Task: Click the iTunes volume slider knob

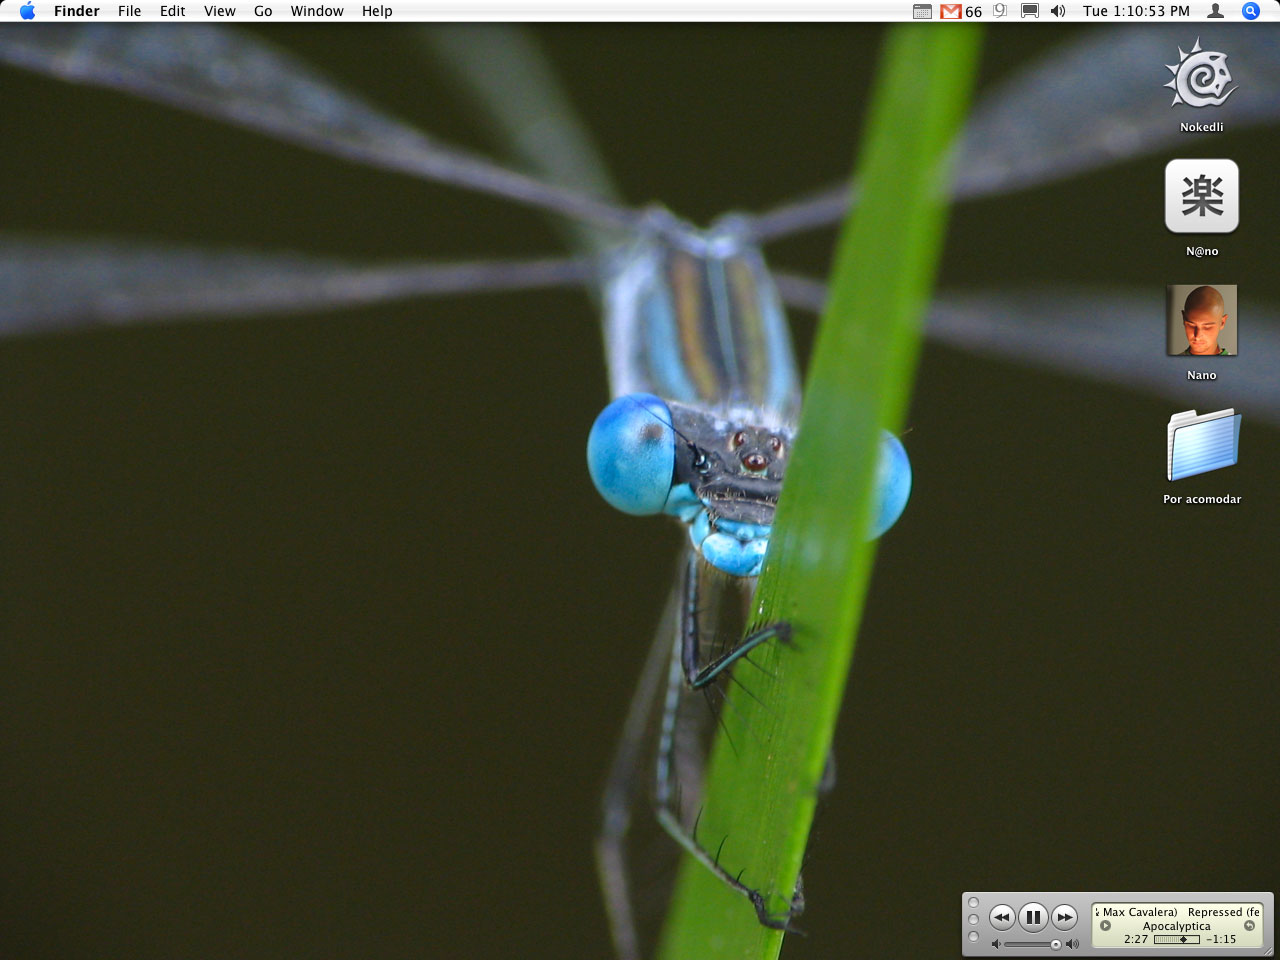Action: 1055,944
